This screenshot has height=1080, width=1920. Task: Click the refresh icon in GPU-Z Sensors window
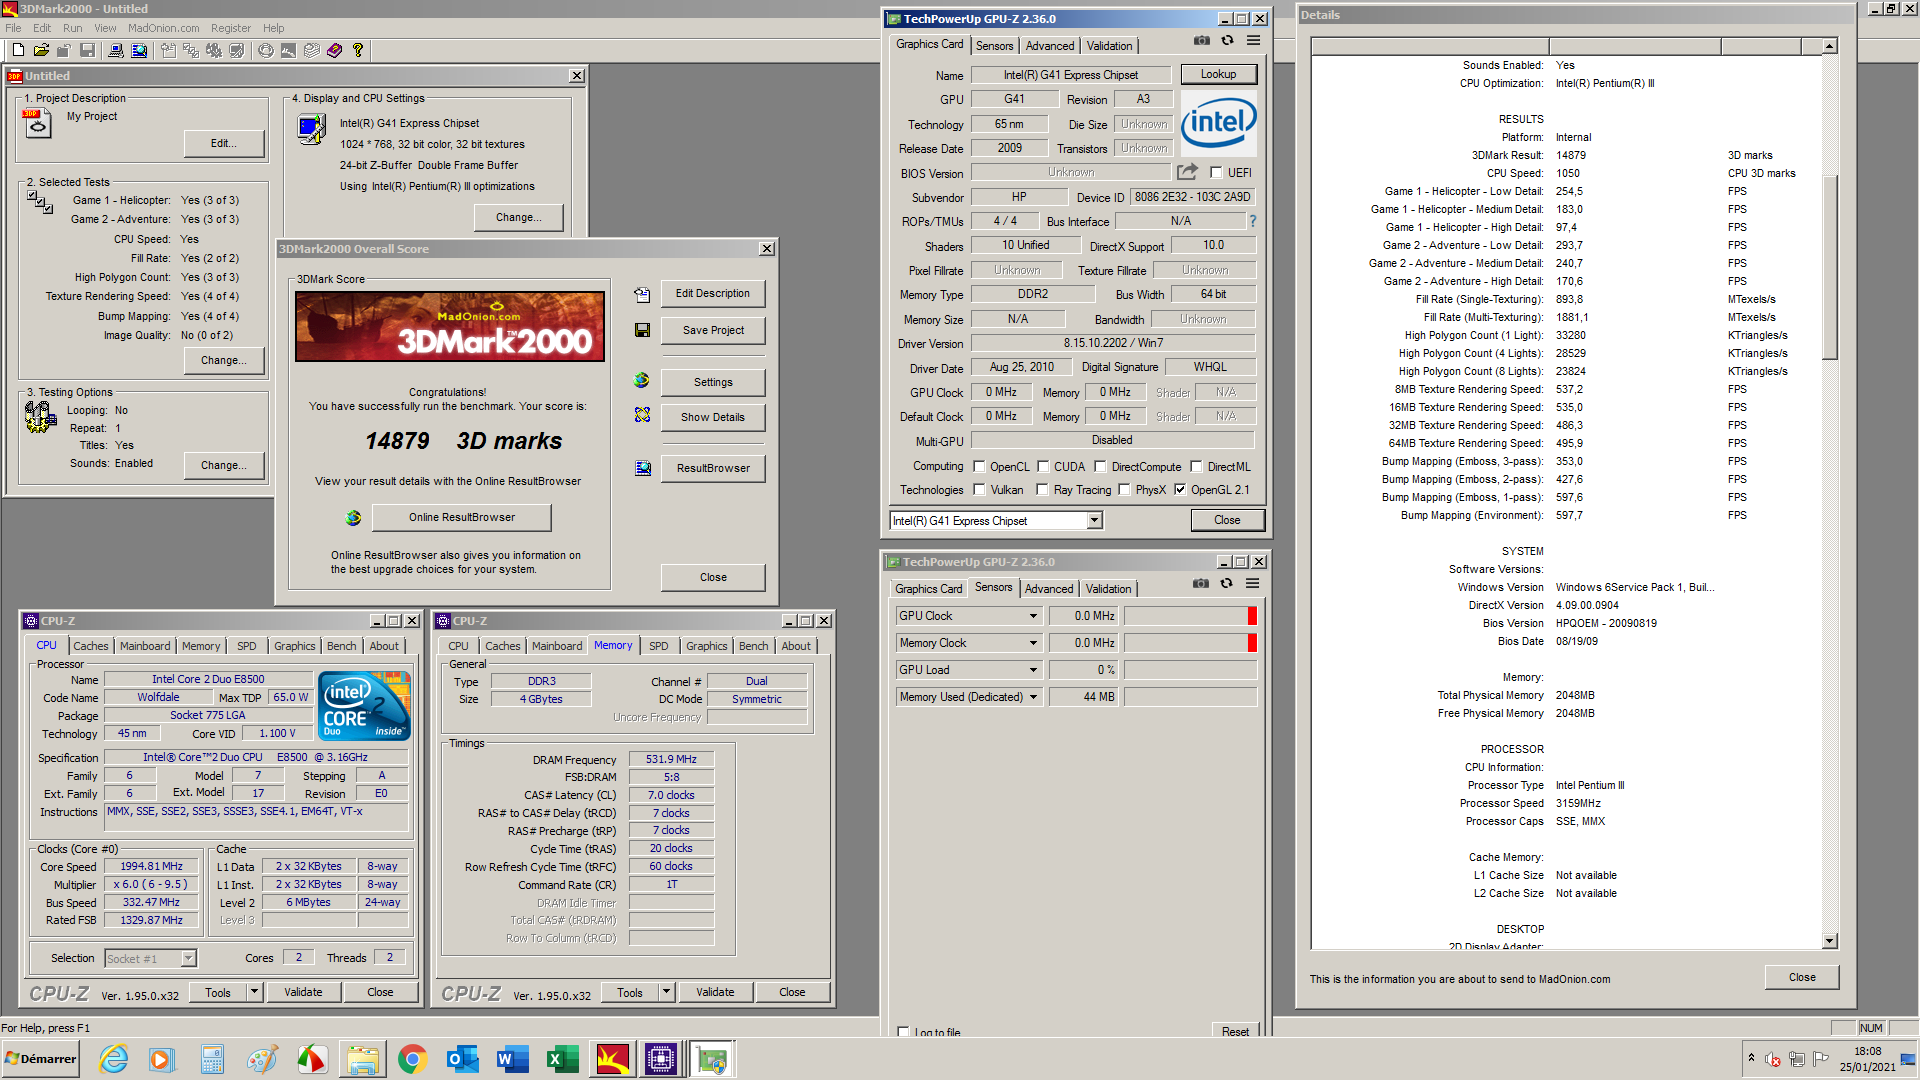[1226, 584]
